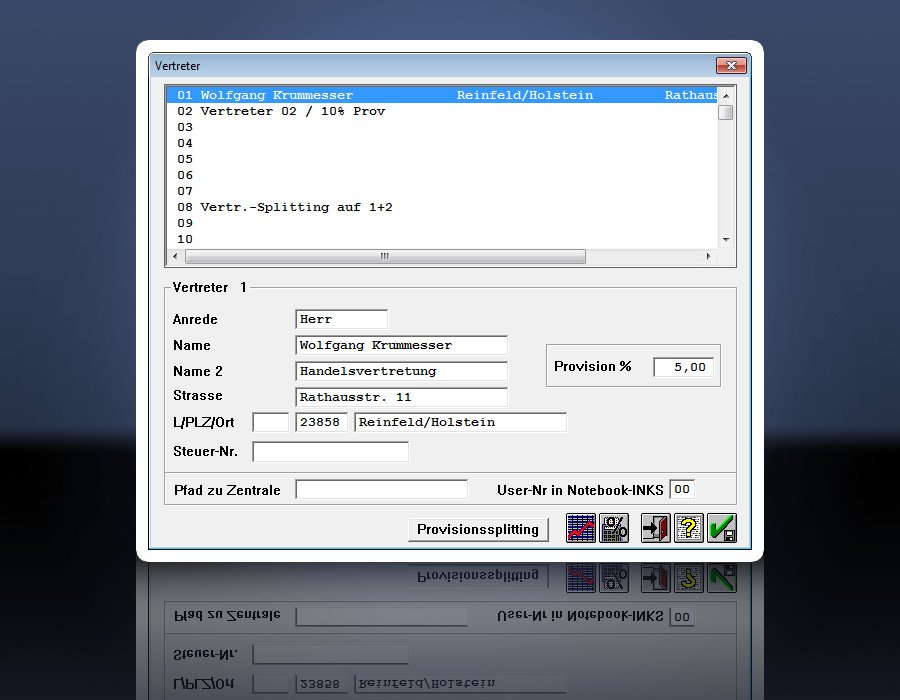Save with green checkmark icon
Screen dimensions: 900x700
point(722,528)
